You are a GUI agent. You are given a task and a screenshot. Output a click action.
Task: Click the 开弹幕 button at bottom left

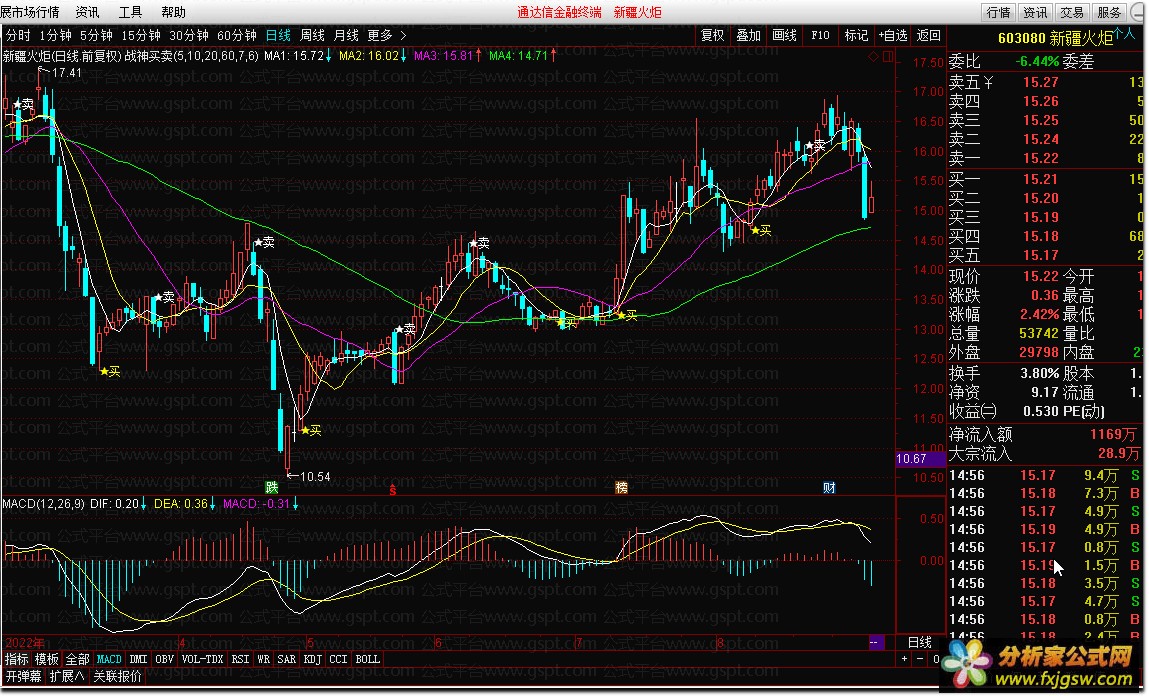click(23, 676)
